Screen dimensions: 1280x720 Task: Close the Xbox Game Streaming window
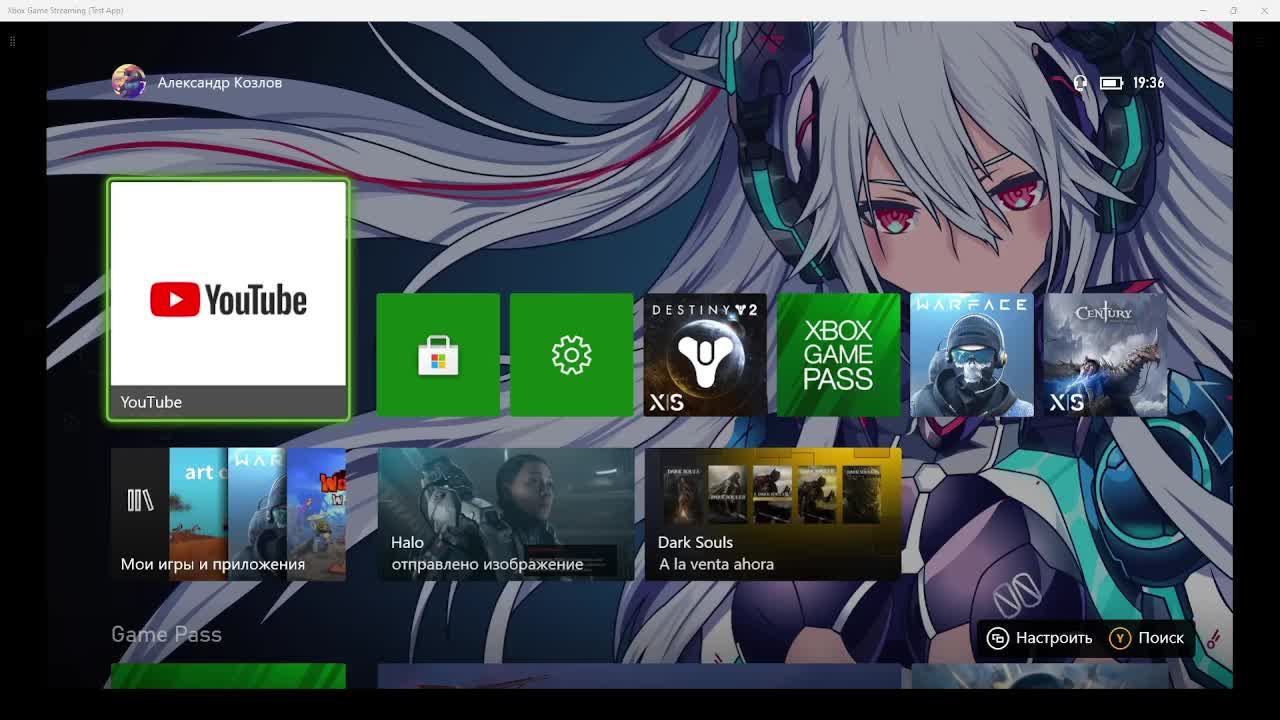(x=1264, y=10)
